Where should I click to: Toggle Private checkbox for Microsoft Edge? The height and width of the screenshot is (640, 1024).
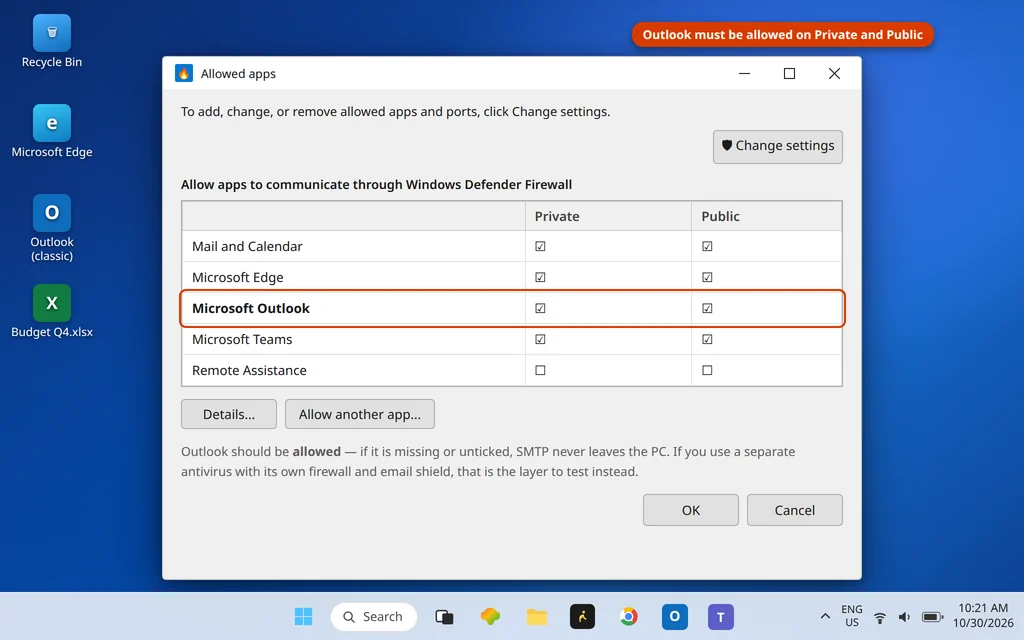[x=540, y=277]
